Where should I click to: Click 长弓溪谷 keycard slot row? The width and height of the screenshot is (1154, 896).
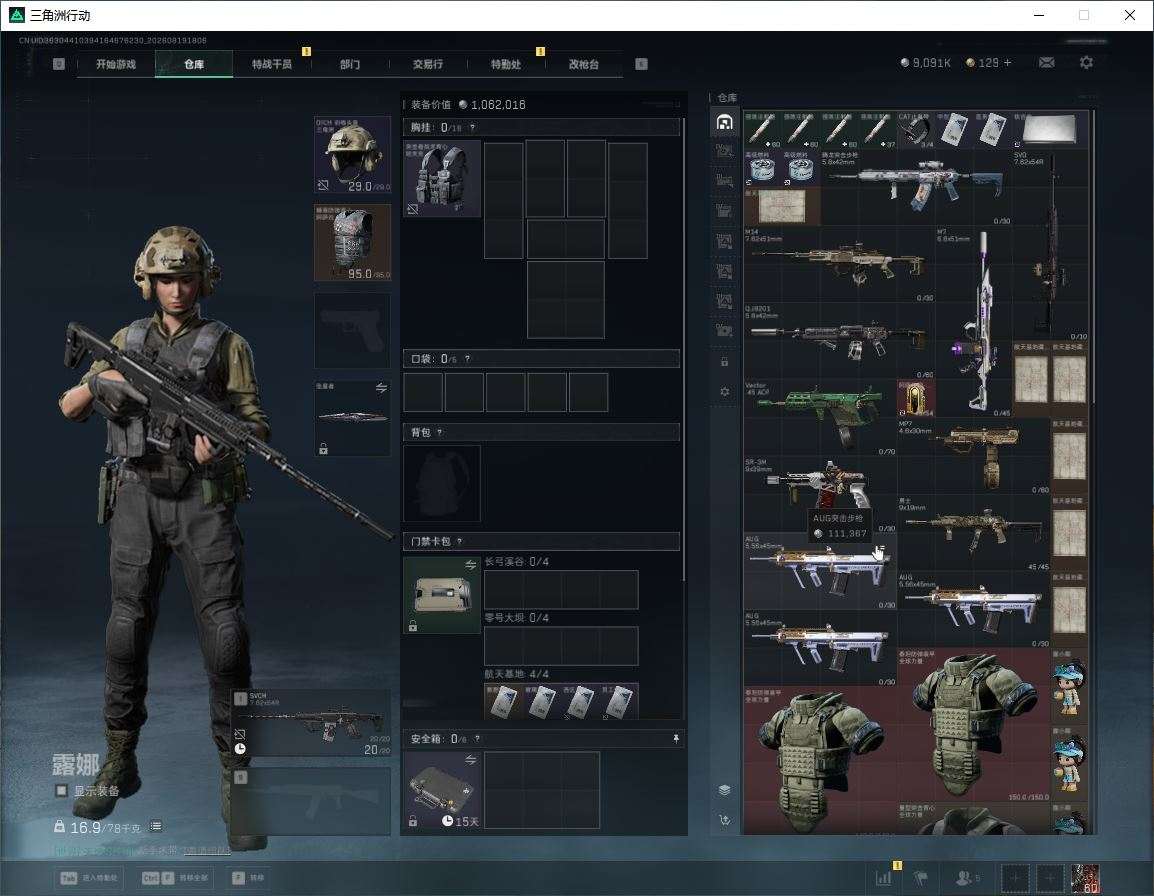coord(561,589)
